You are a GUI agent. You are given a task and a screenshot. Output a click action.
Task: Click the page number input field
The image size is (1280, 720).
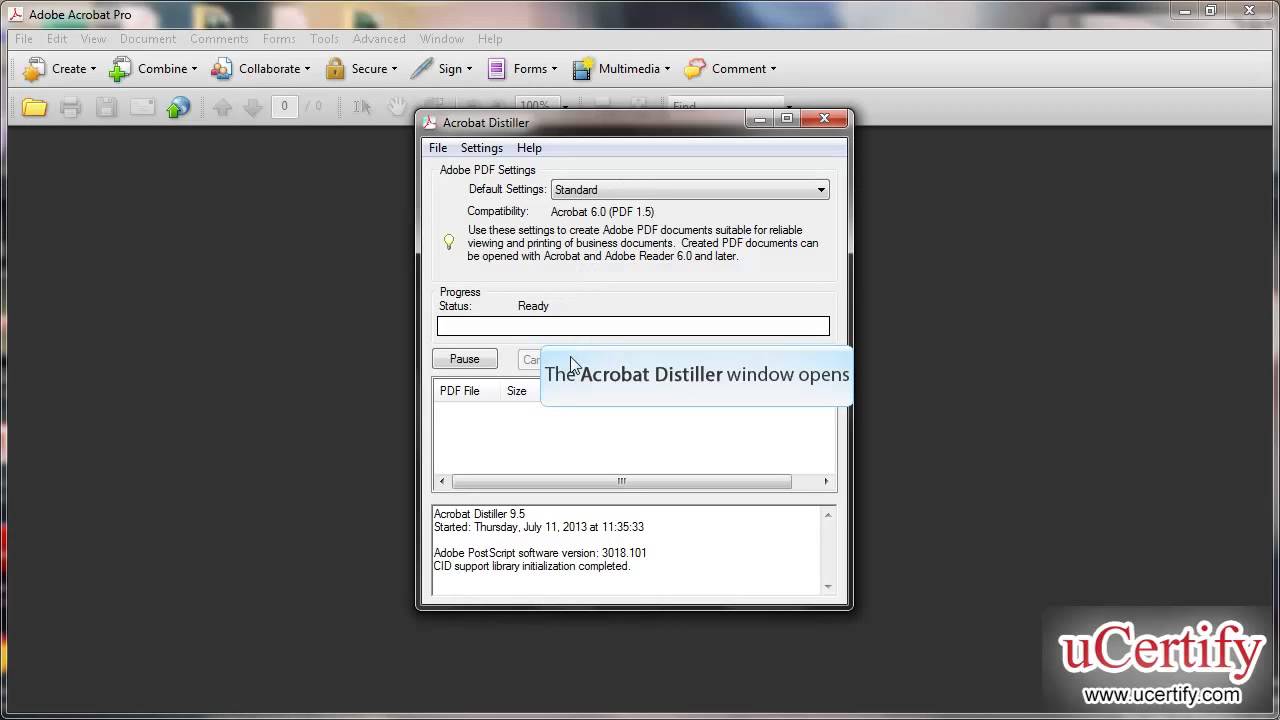tap(285, 106)
